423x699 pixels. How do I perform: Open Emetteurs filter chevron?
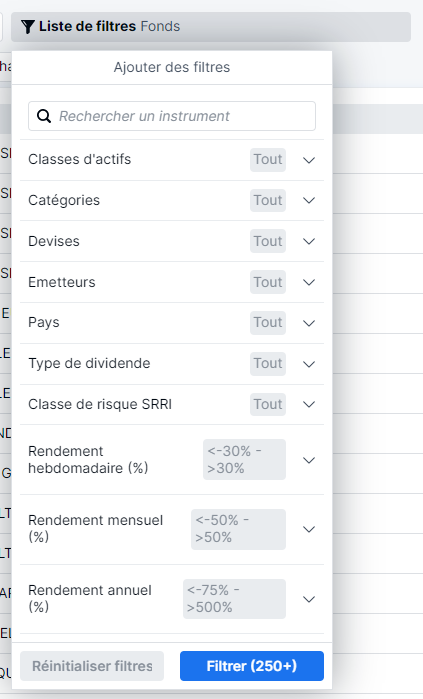click(x=309, y=282)
